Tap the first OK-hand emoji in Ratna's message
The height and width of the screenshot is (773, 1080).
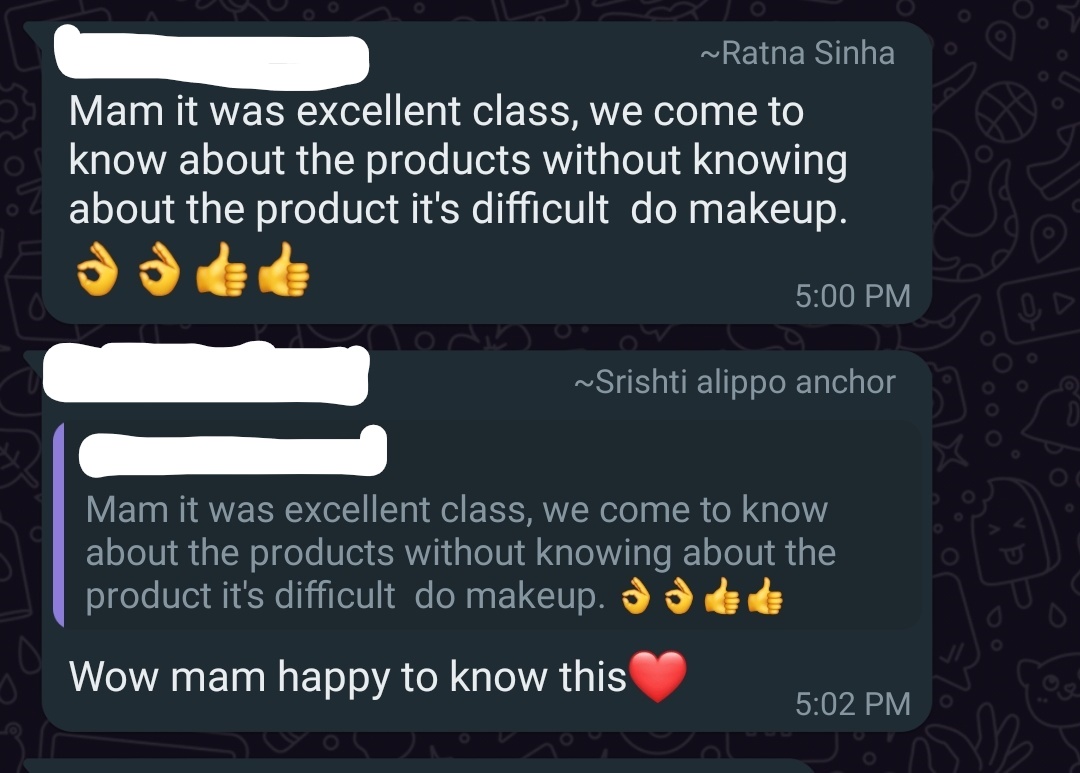(x=97, y=269)
